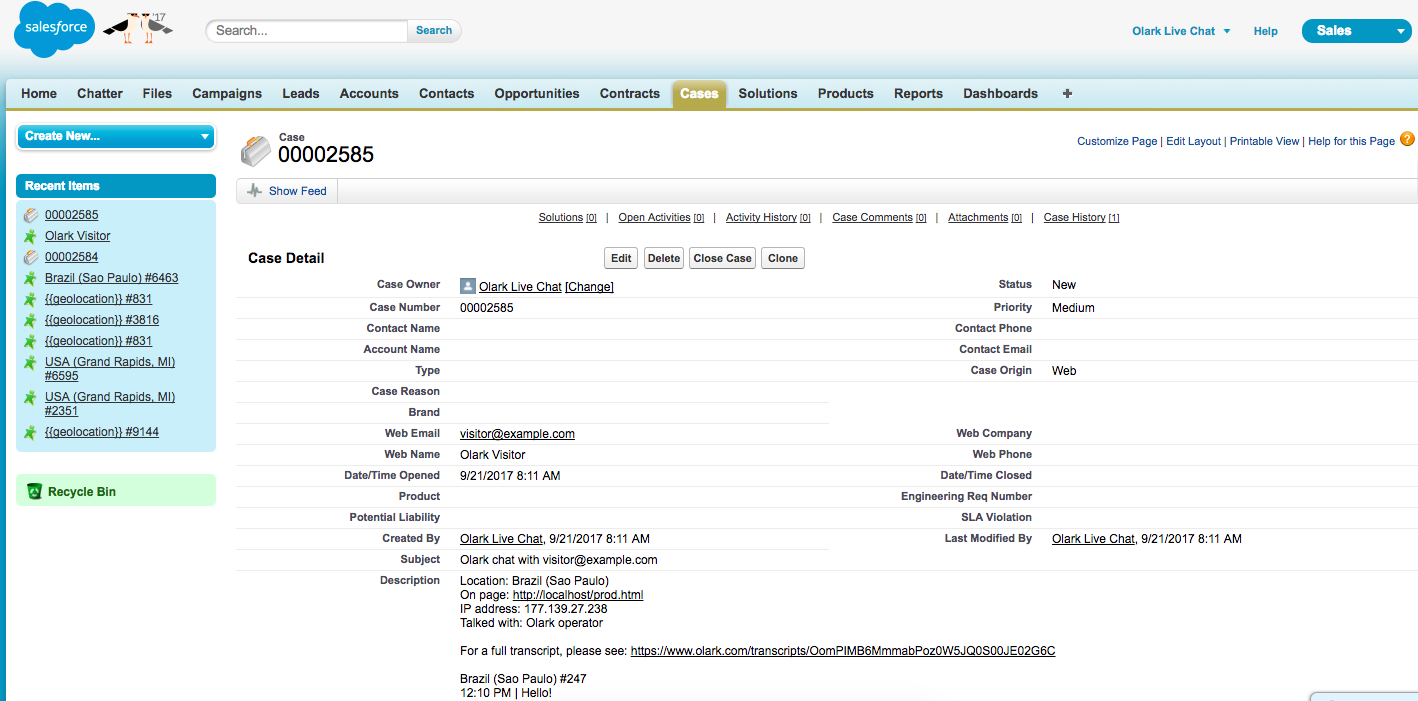This screenshot has width=1418, height=701.
Task: Open the Olark Live Chat user dropdown
Action: pos(1180,31)
